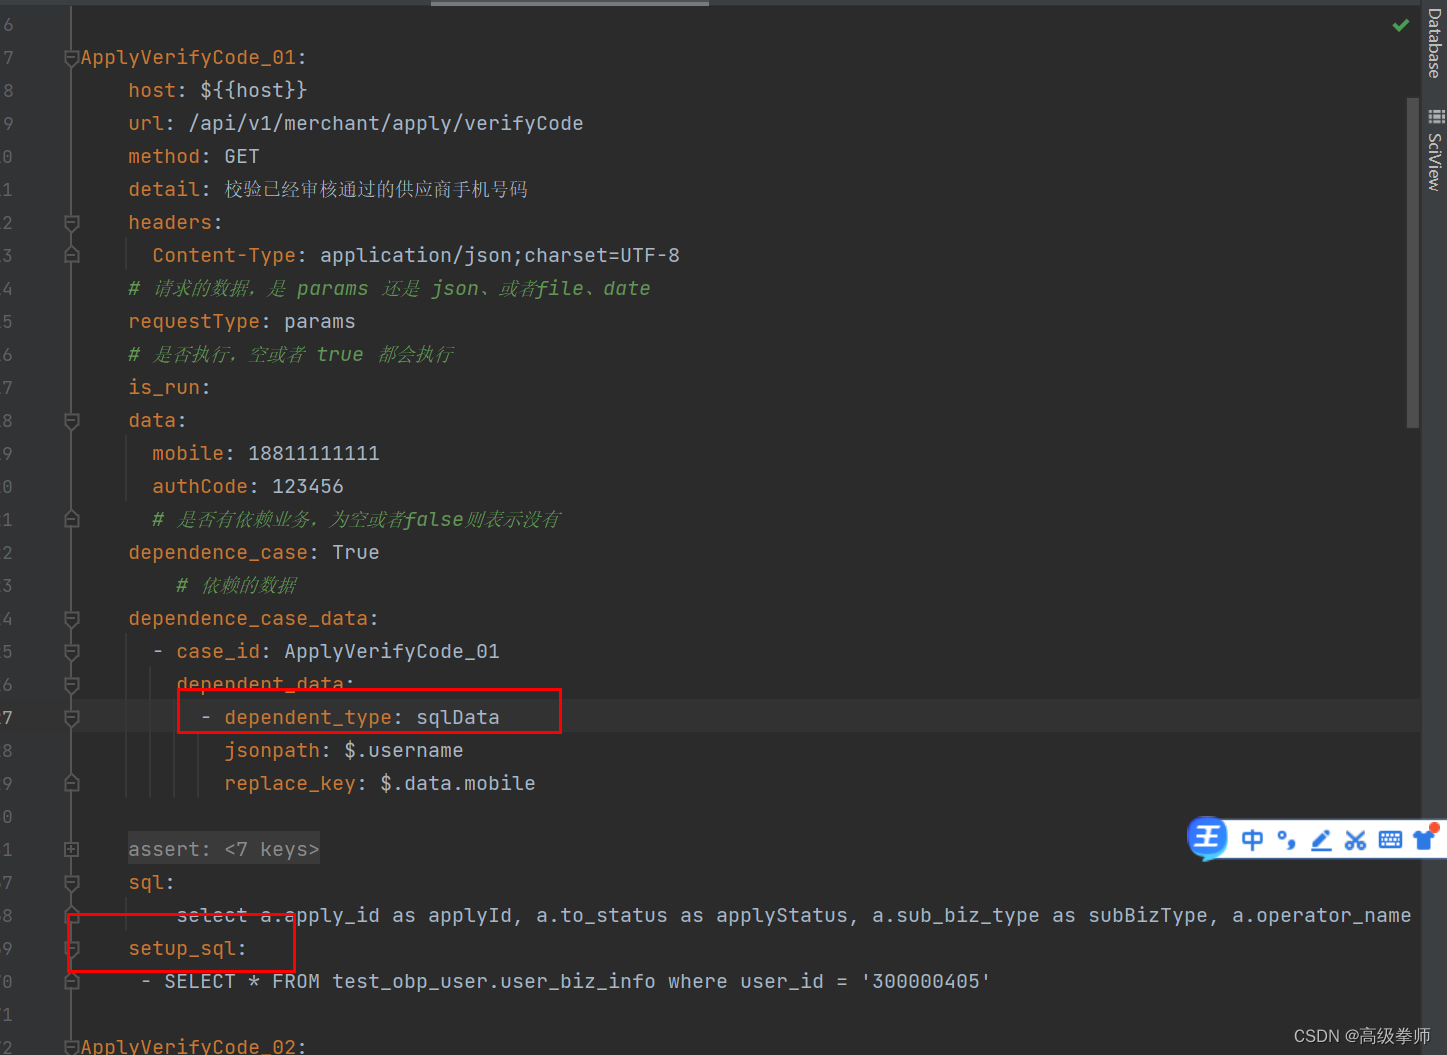Click the 'host: ${{host}}' line
This screenshot has width=1447, height=1055.
coord(217,90)
